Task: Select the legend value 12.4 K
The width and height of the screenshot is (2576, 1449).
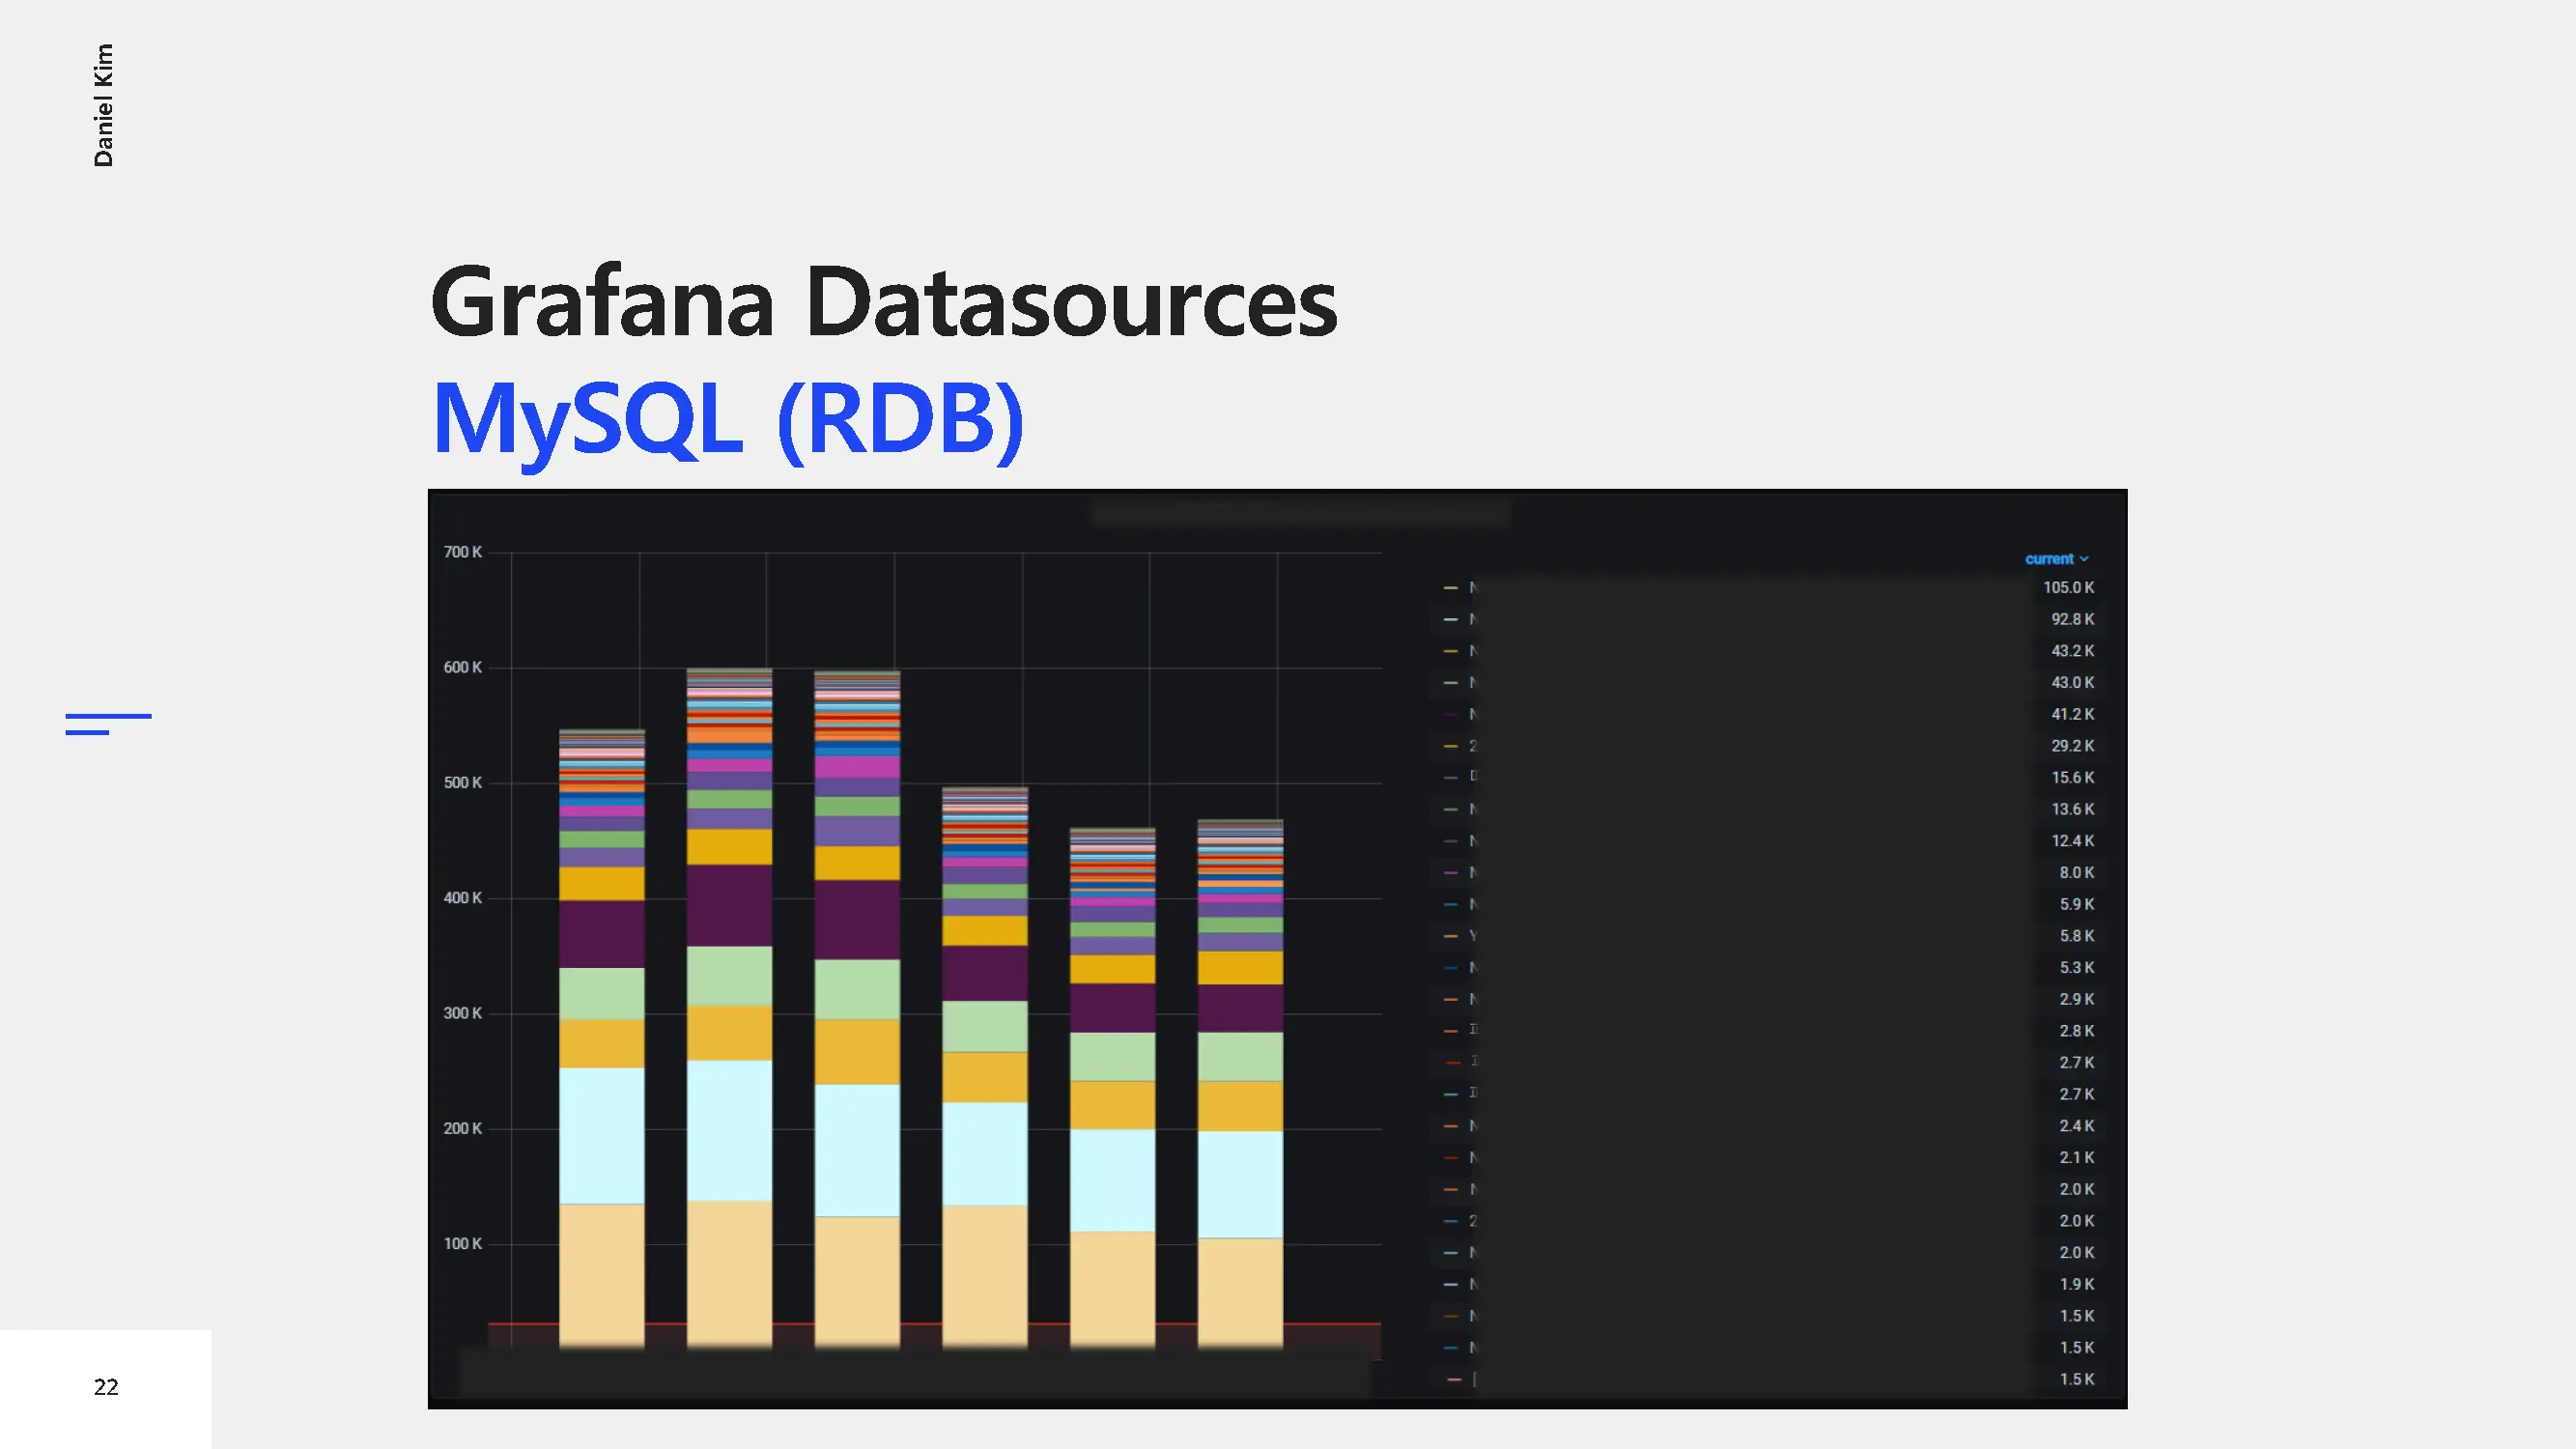Action: pyautogui.click(x=2072, y=841)
